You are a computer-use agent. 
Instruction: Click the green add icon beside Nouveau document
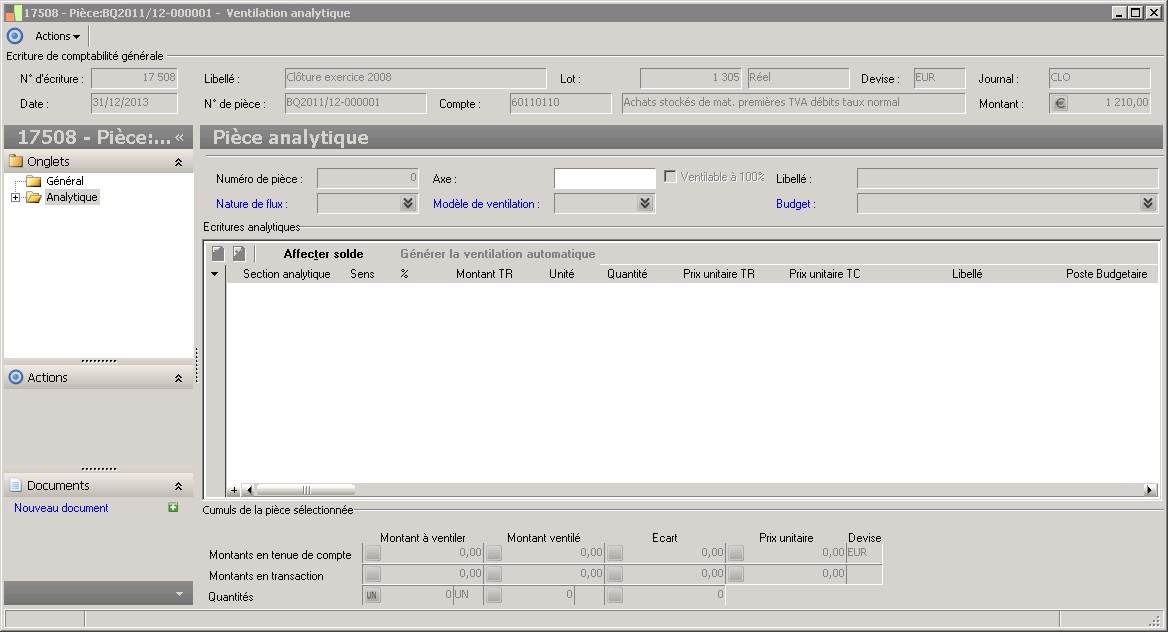coord(173,508)
